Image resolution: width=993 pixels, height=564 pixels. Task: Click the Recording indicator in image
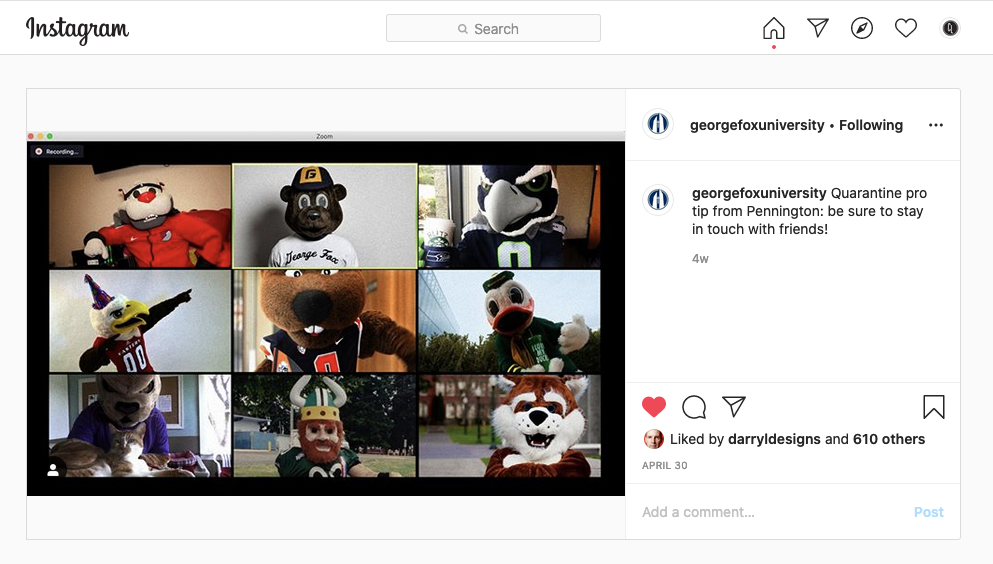click(x=58, y=151)
